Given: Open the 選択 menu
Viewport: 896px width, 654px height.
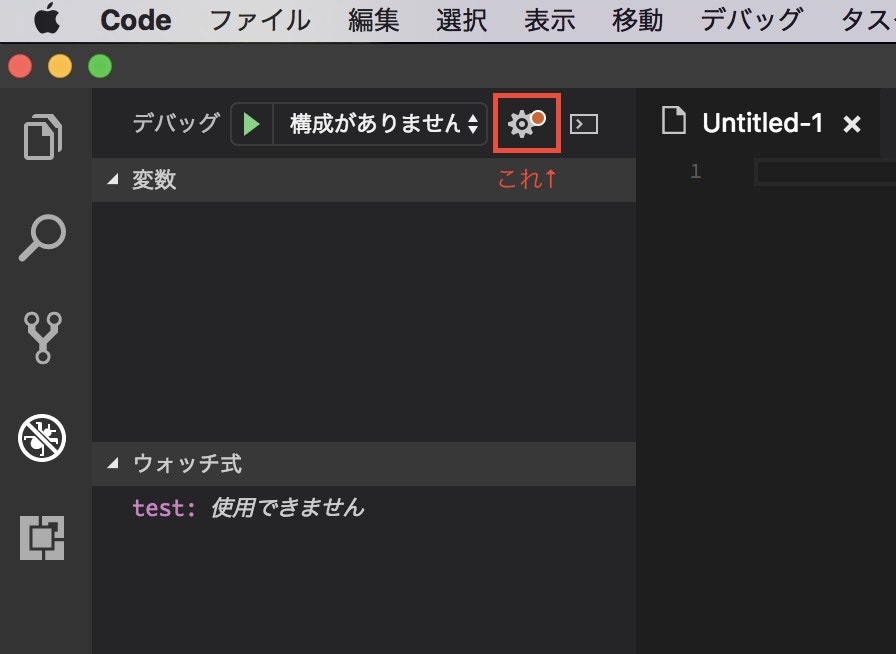Looking at the screenshot, I should click(x=461, y=21).
